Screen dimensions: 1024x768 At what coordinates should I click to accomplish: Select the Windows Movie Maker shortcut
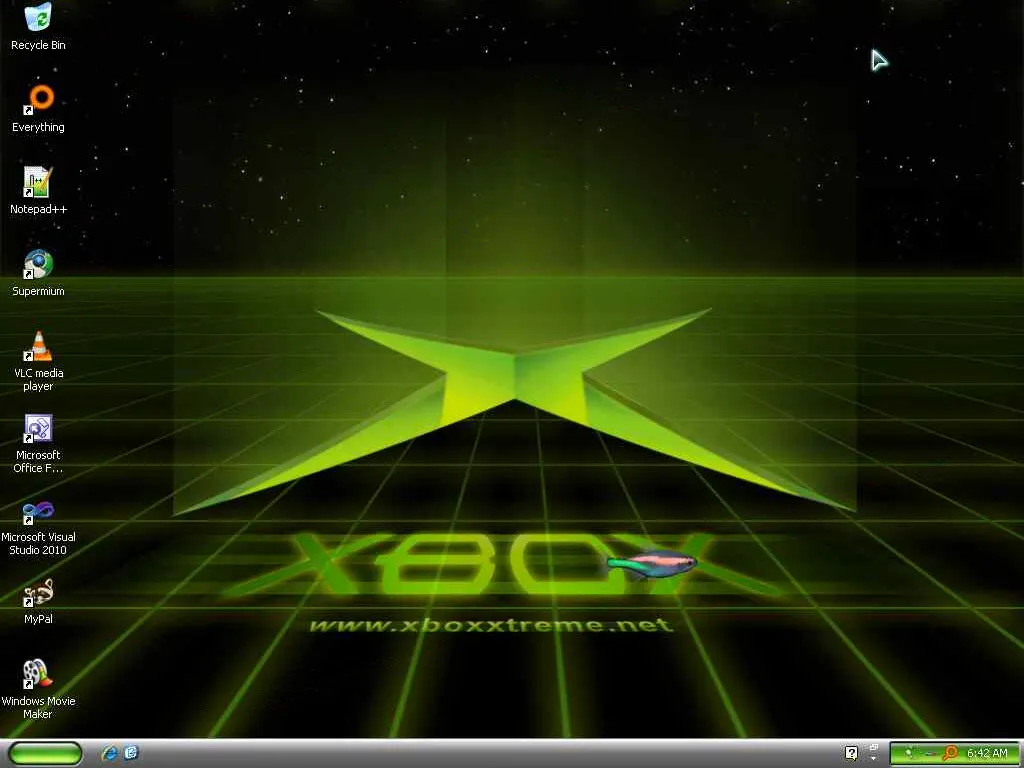38,689
